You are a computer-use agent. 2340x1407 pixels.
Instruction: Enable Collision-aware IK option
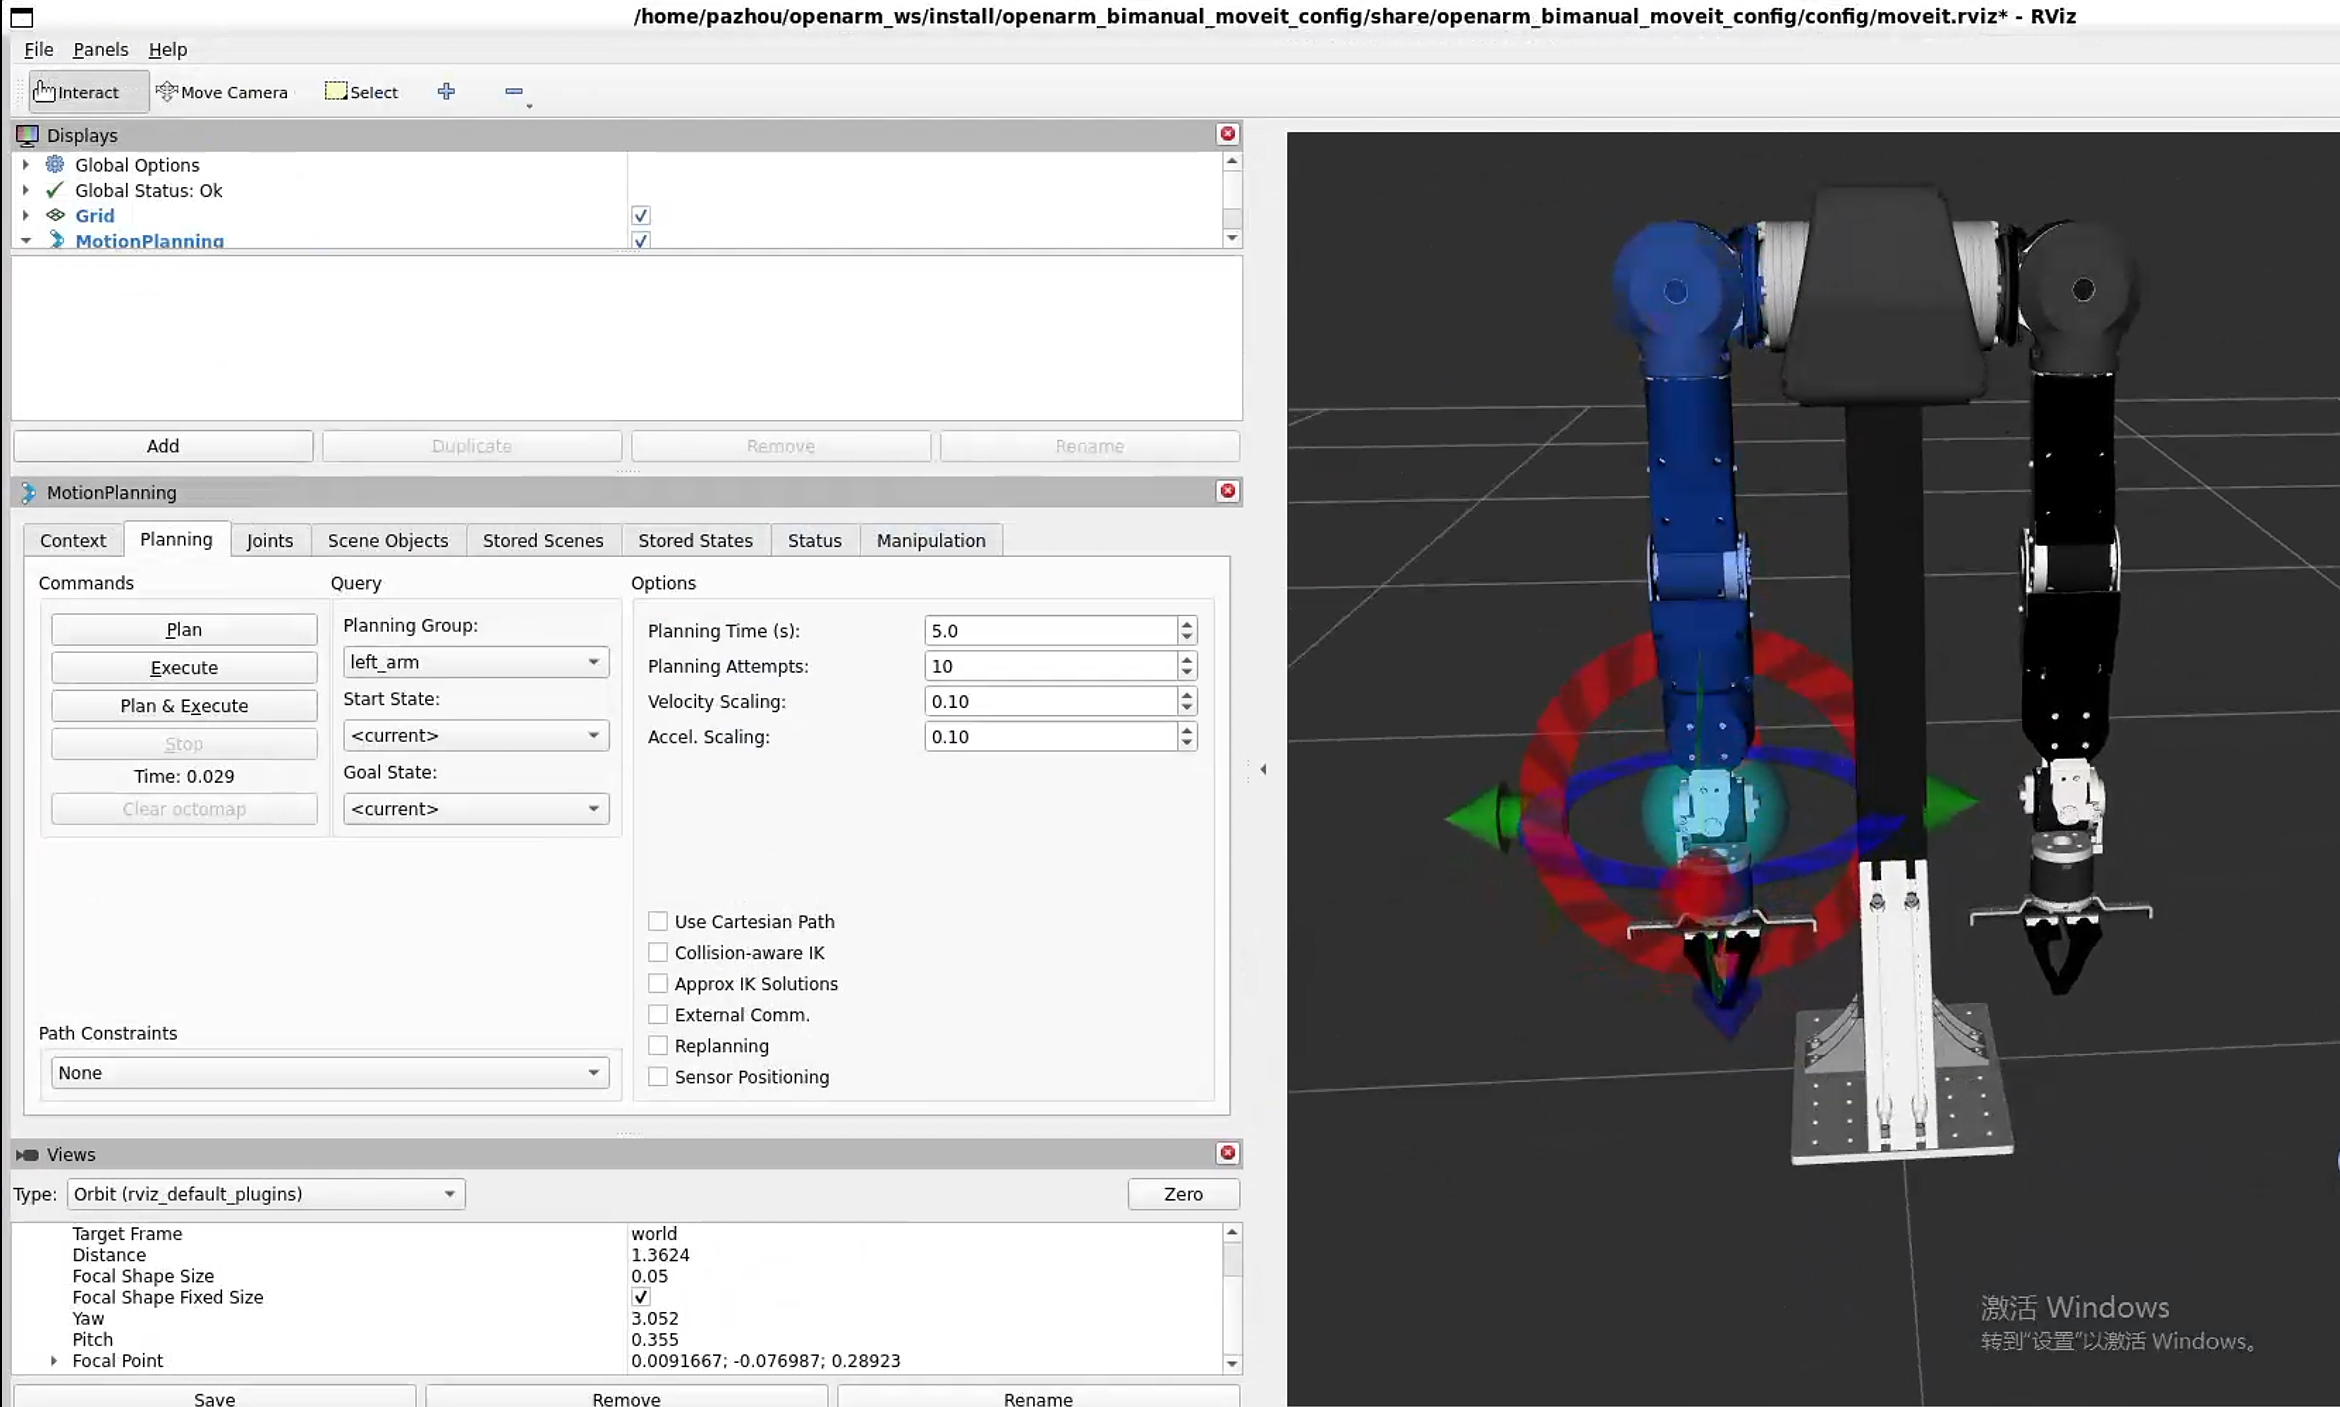pyautogui.click(x=658, y=952)
